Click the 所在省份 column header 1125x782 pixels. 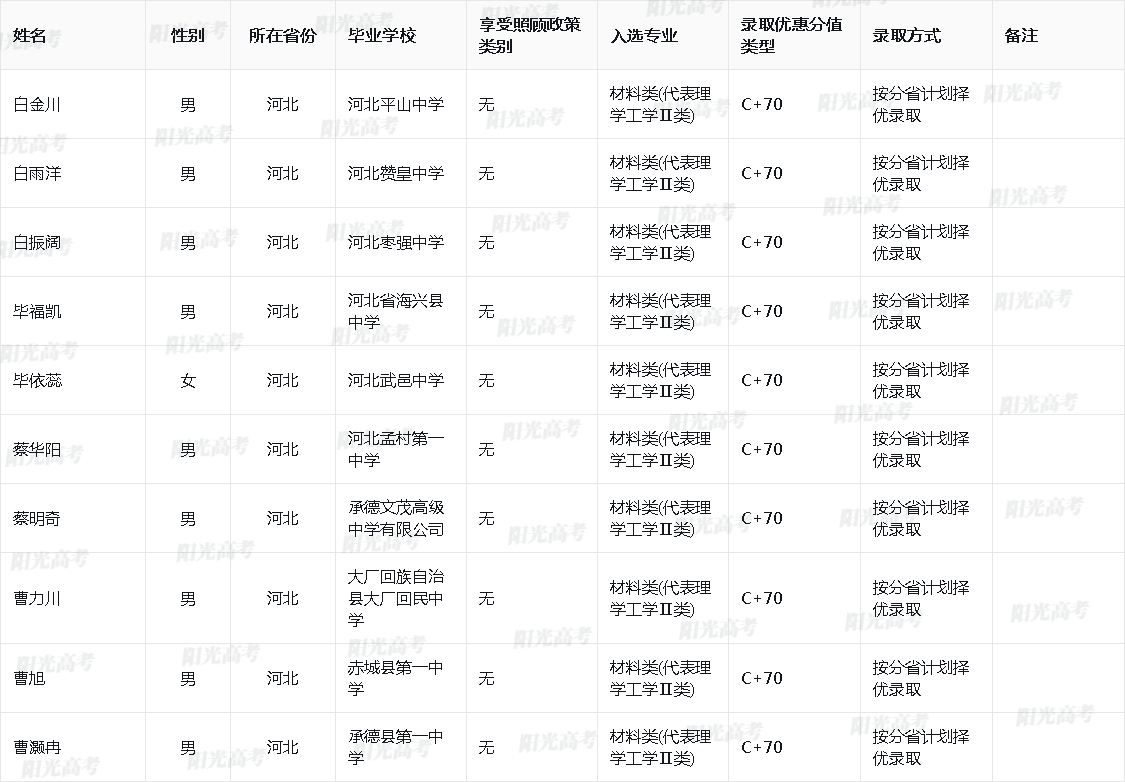click(x=283, y=36)
